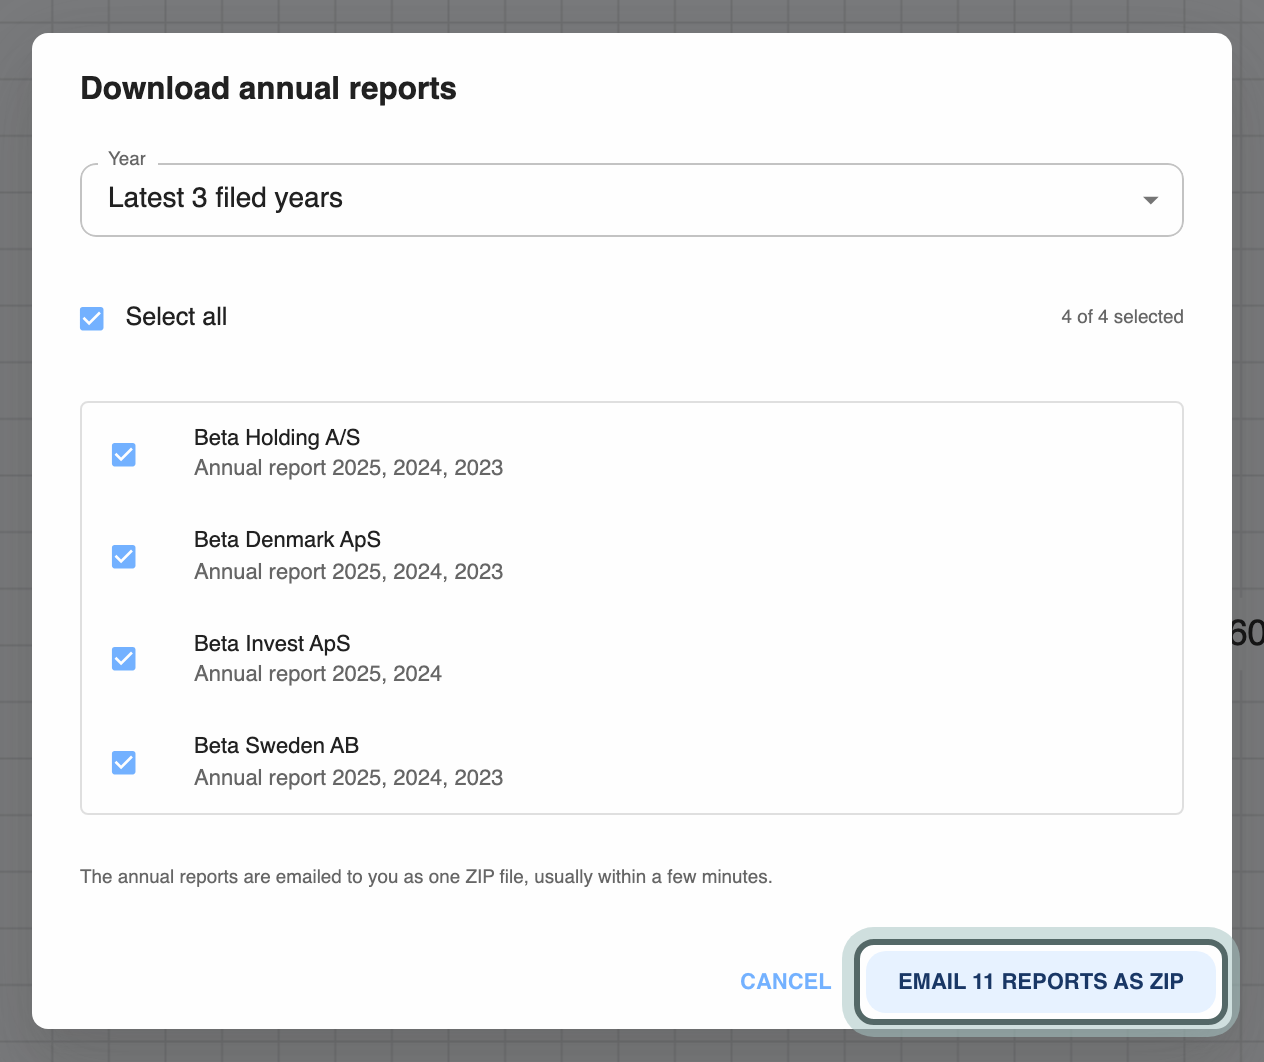
Task: Click Email 11 Reports as ZIP
Action: (1041, 982)
